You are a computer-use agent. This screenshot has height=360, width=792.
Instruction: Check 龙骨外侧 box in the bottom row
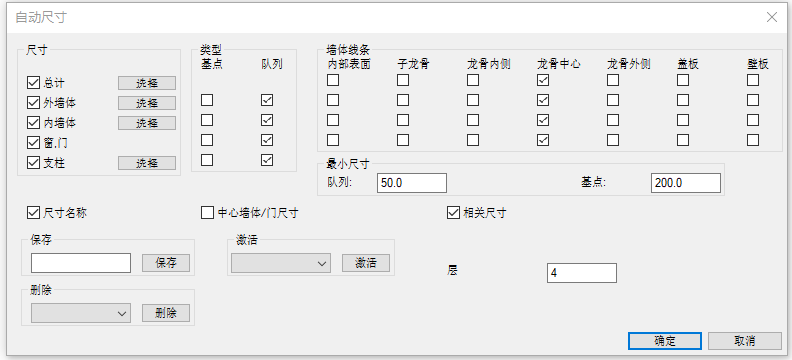point(613,140)
